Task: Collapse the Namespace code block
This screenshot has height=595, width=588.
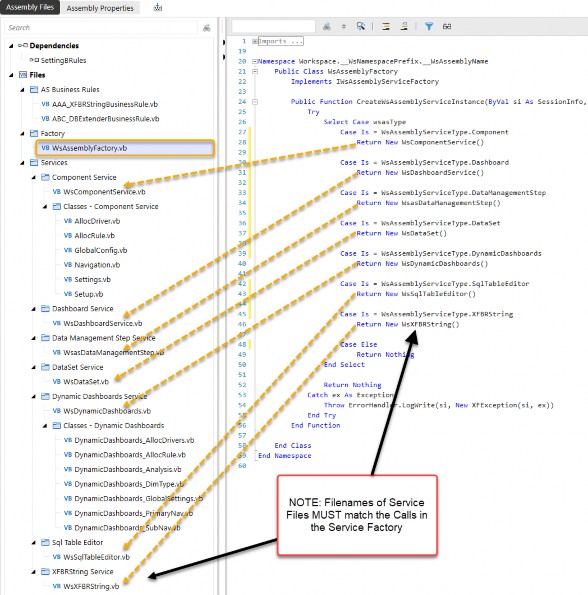Action: pyautogui.click(x=255, y=61)
